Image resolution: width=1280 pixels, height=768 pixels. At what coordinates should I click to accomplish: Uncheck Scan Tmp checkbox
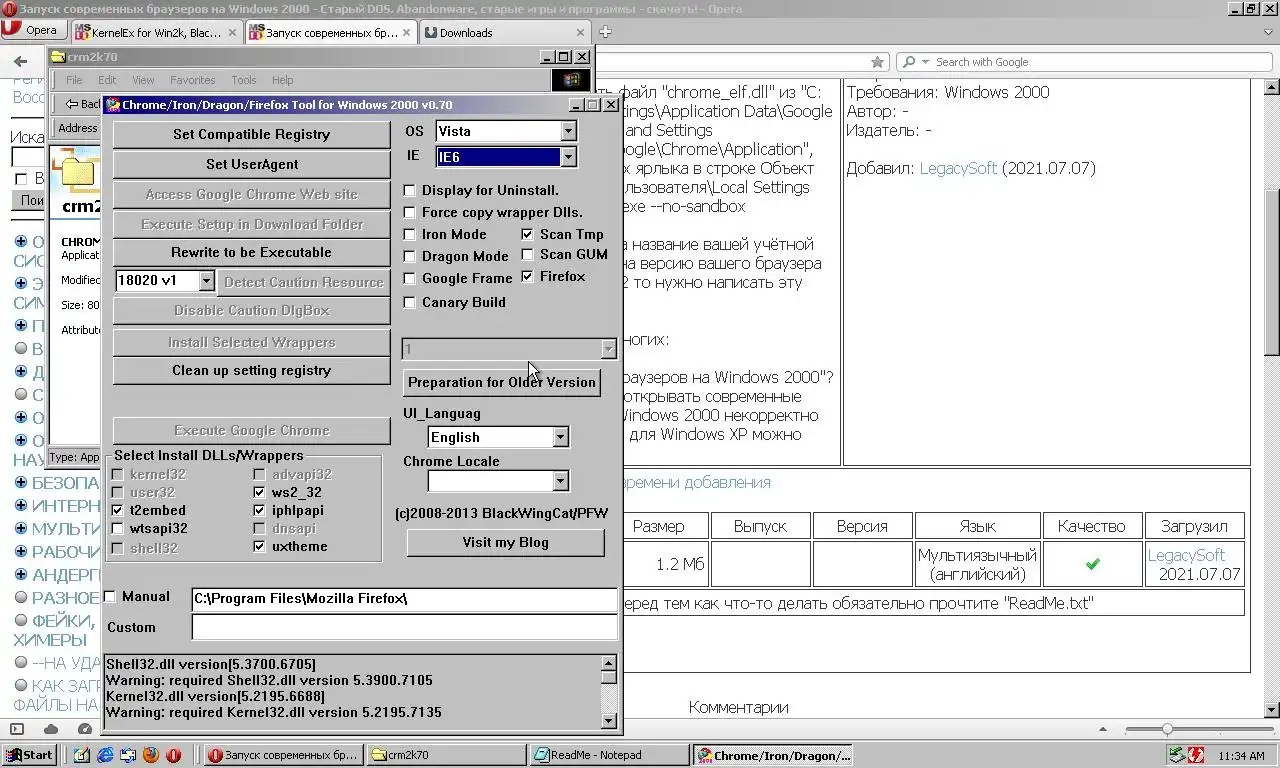coord(528,234)
